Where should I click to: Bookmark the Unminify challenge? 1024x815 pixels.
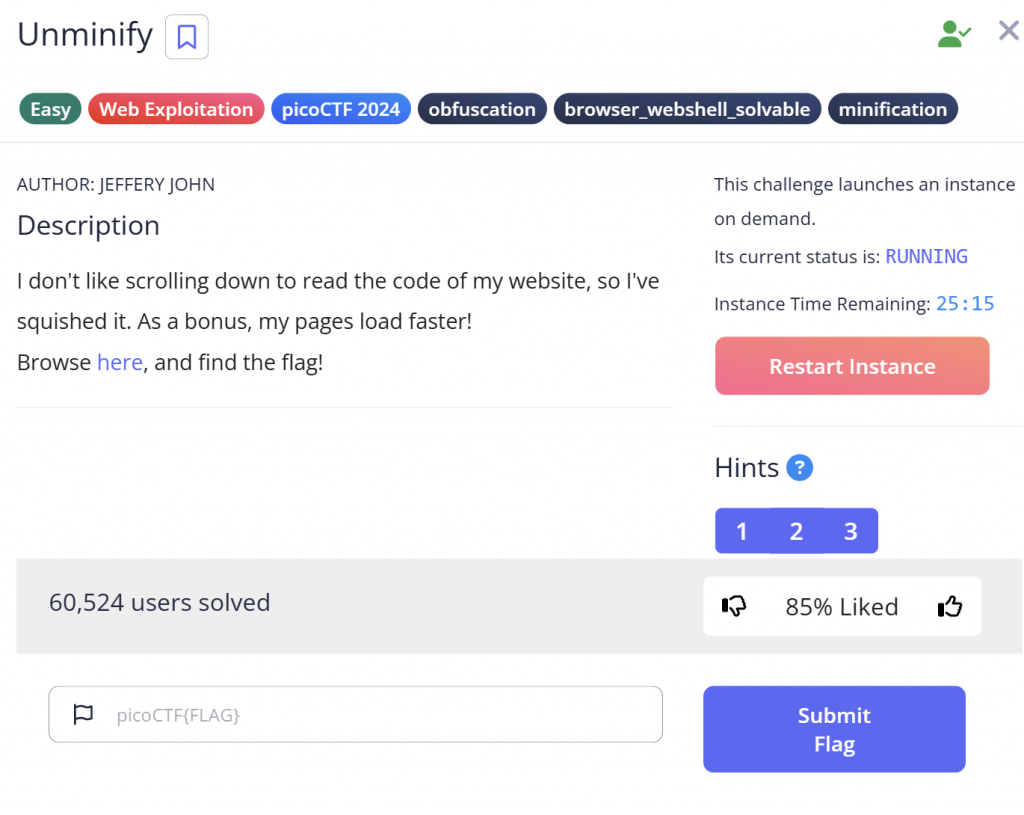tap(186, 38)
